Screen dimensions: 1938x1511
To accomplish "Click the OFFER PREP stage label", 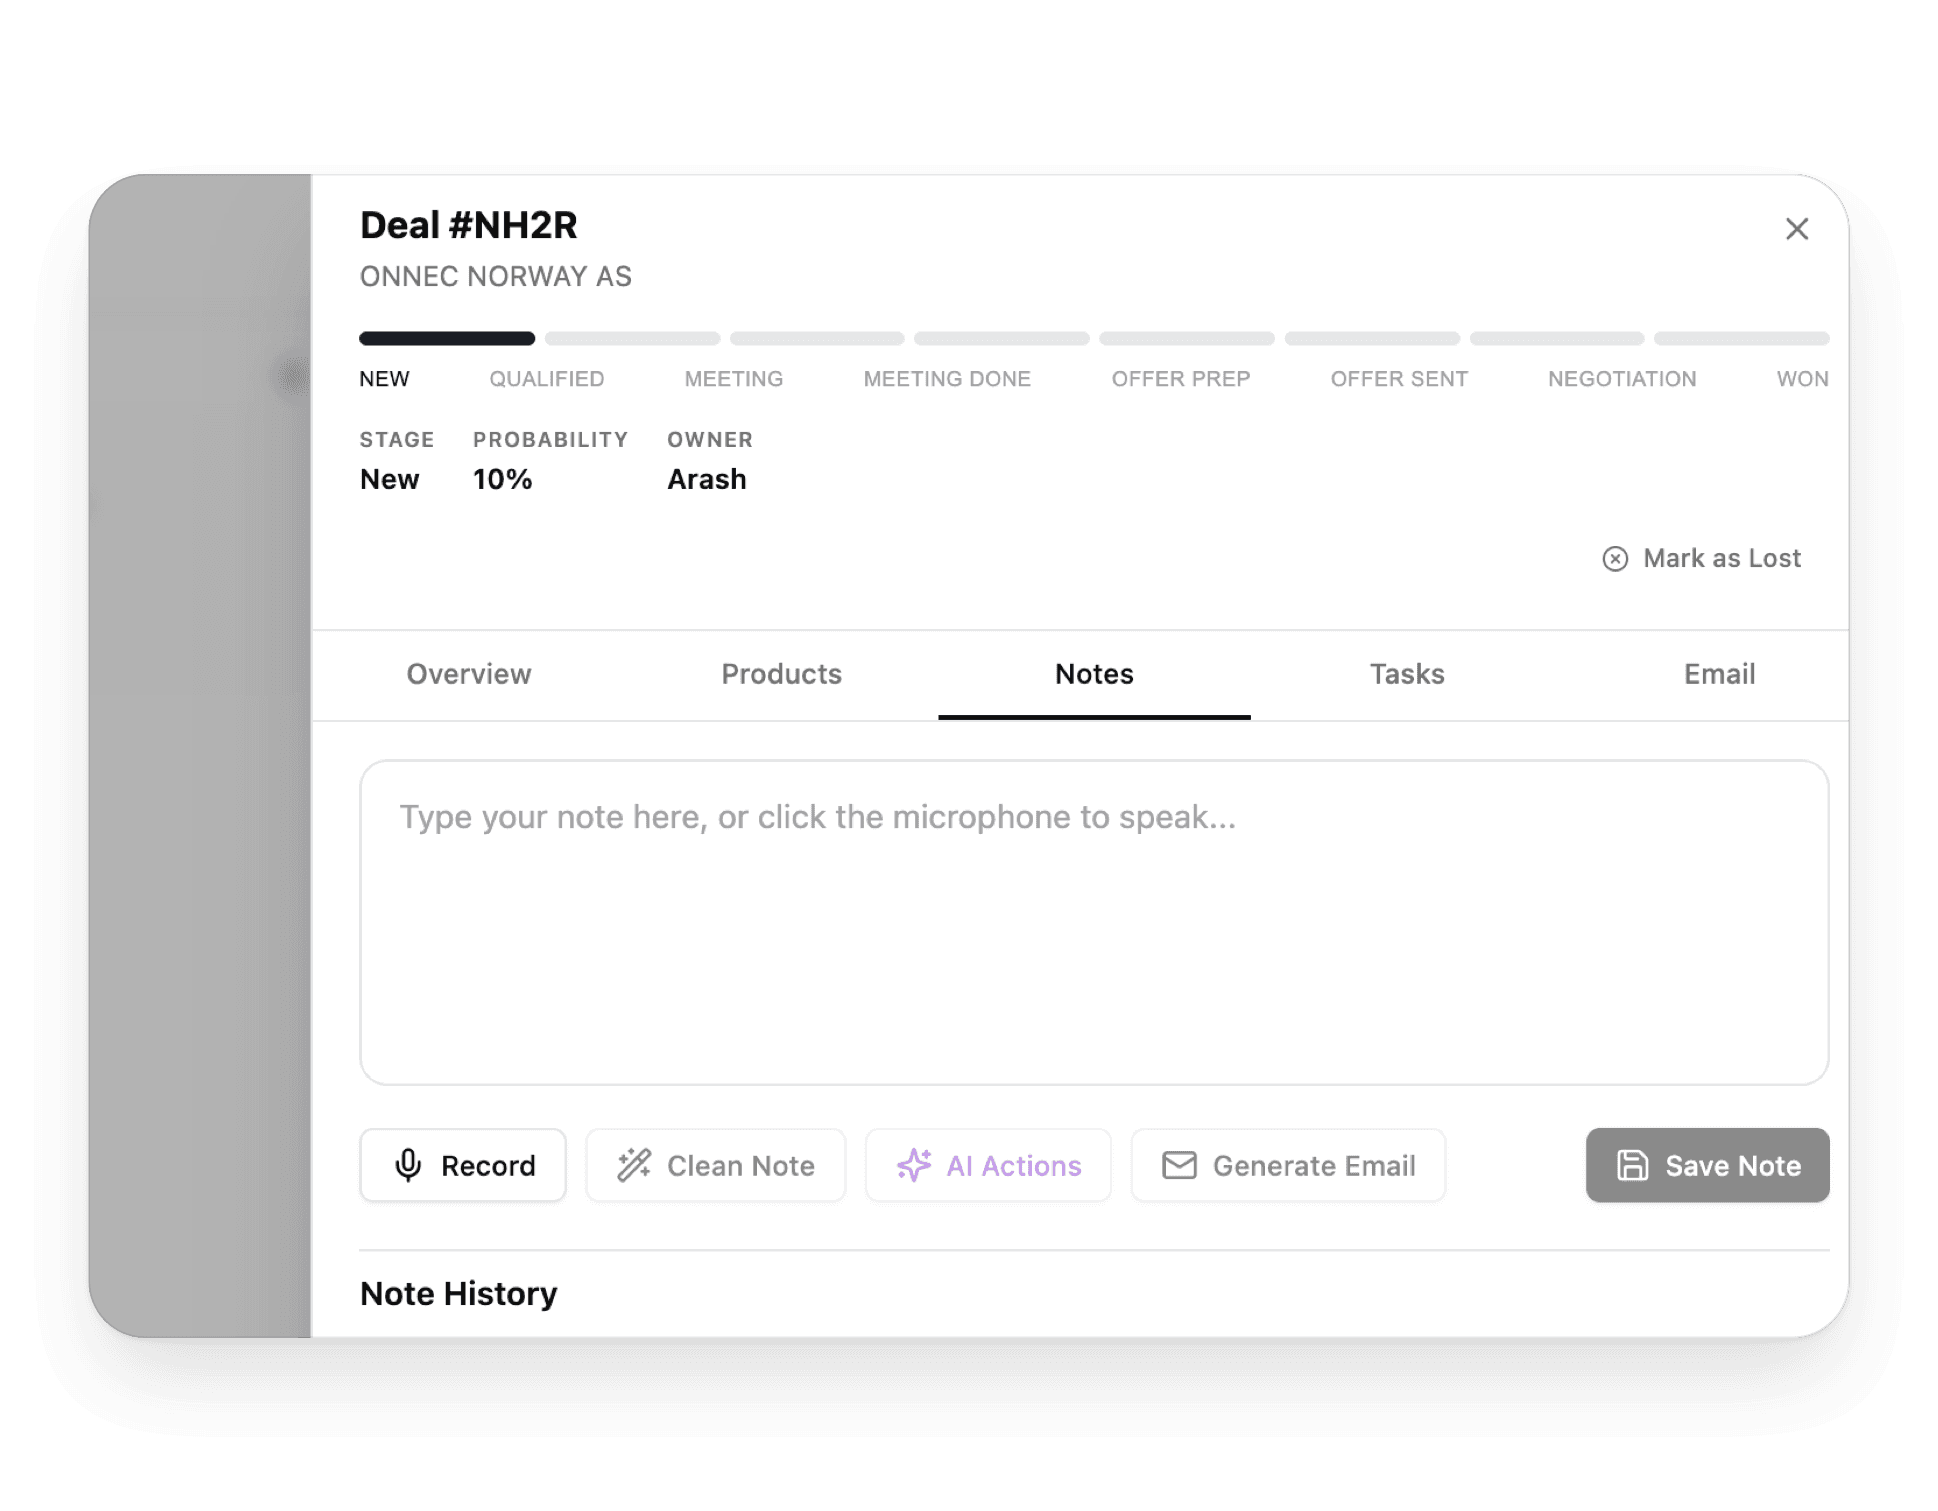I will pyautogui.click(x=1181, y=379).
